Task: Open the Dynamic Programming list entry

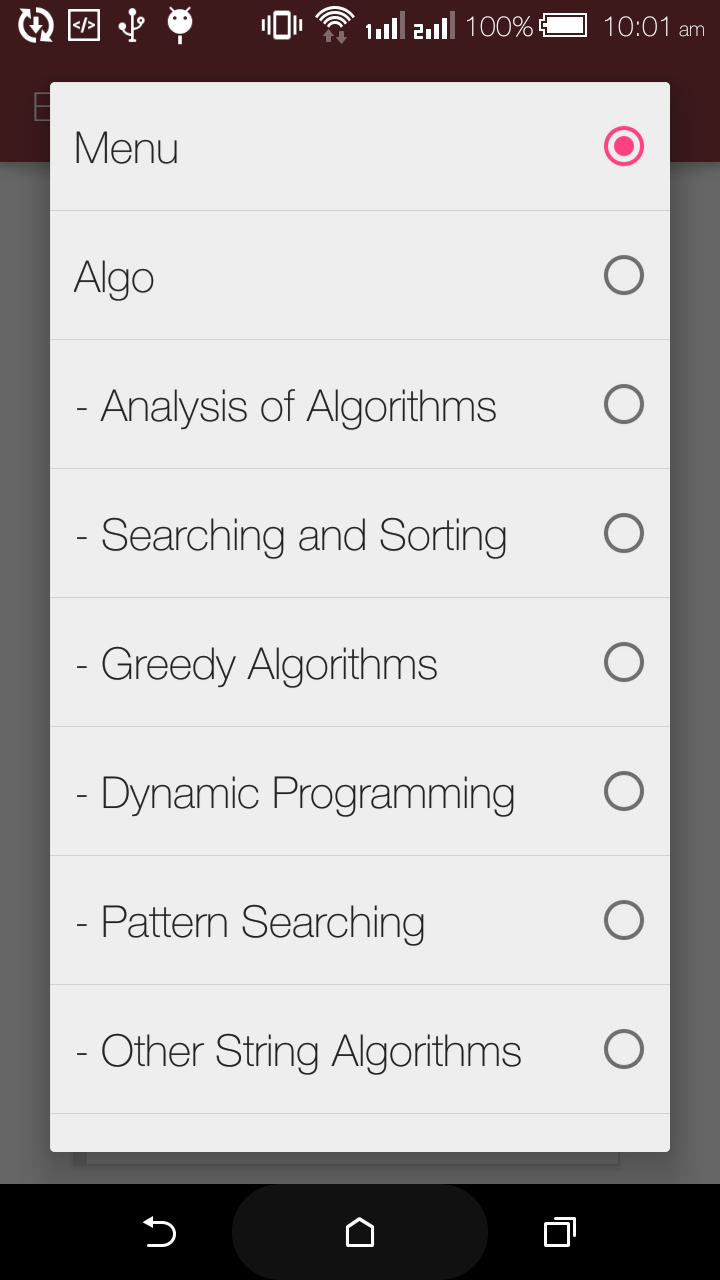Action: 360,791
